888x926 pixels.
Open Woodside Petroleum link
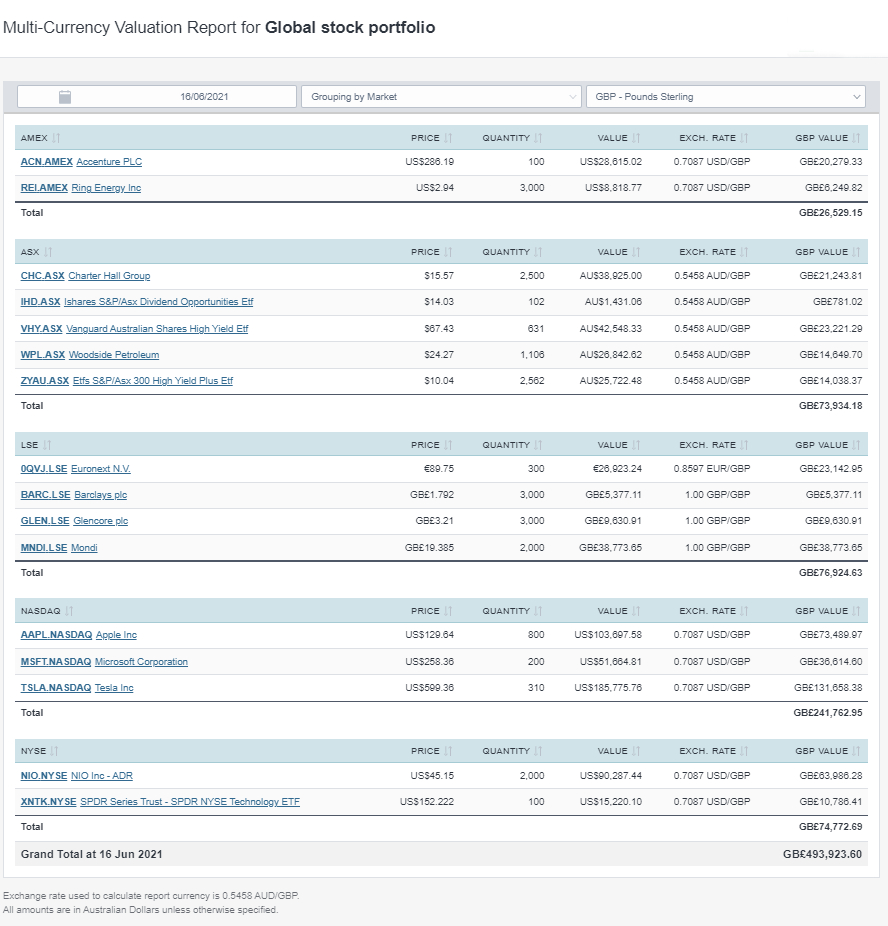tap(114, 355)
